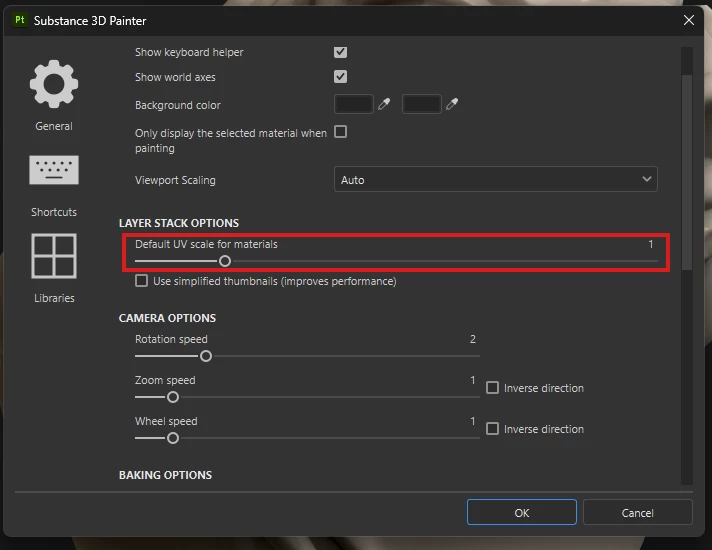Enable only display selected material when painting
Viewport: 712px width, 550px height.
341,132
